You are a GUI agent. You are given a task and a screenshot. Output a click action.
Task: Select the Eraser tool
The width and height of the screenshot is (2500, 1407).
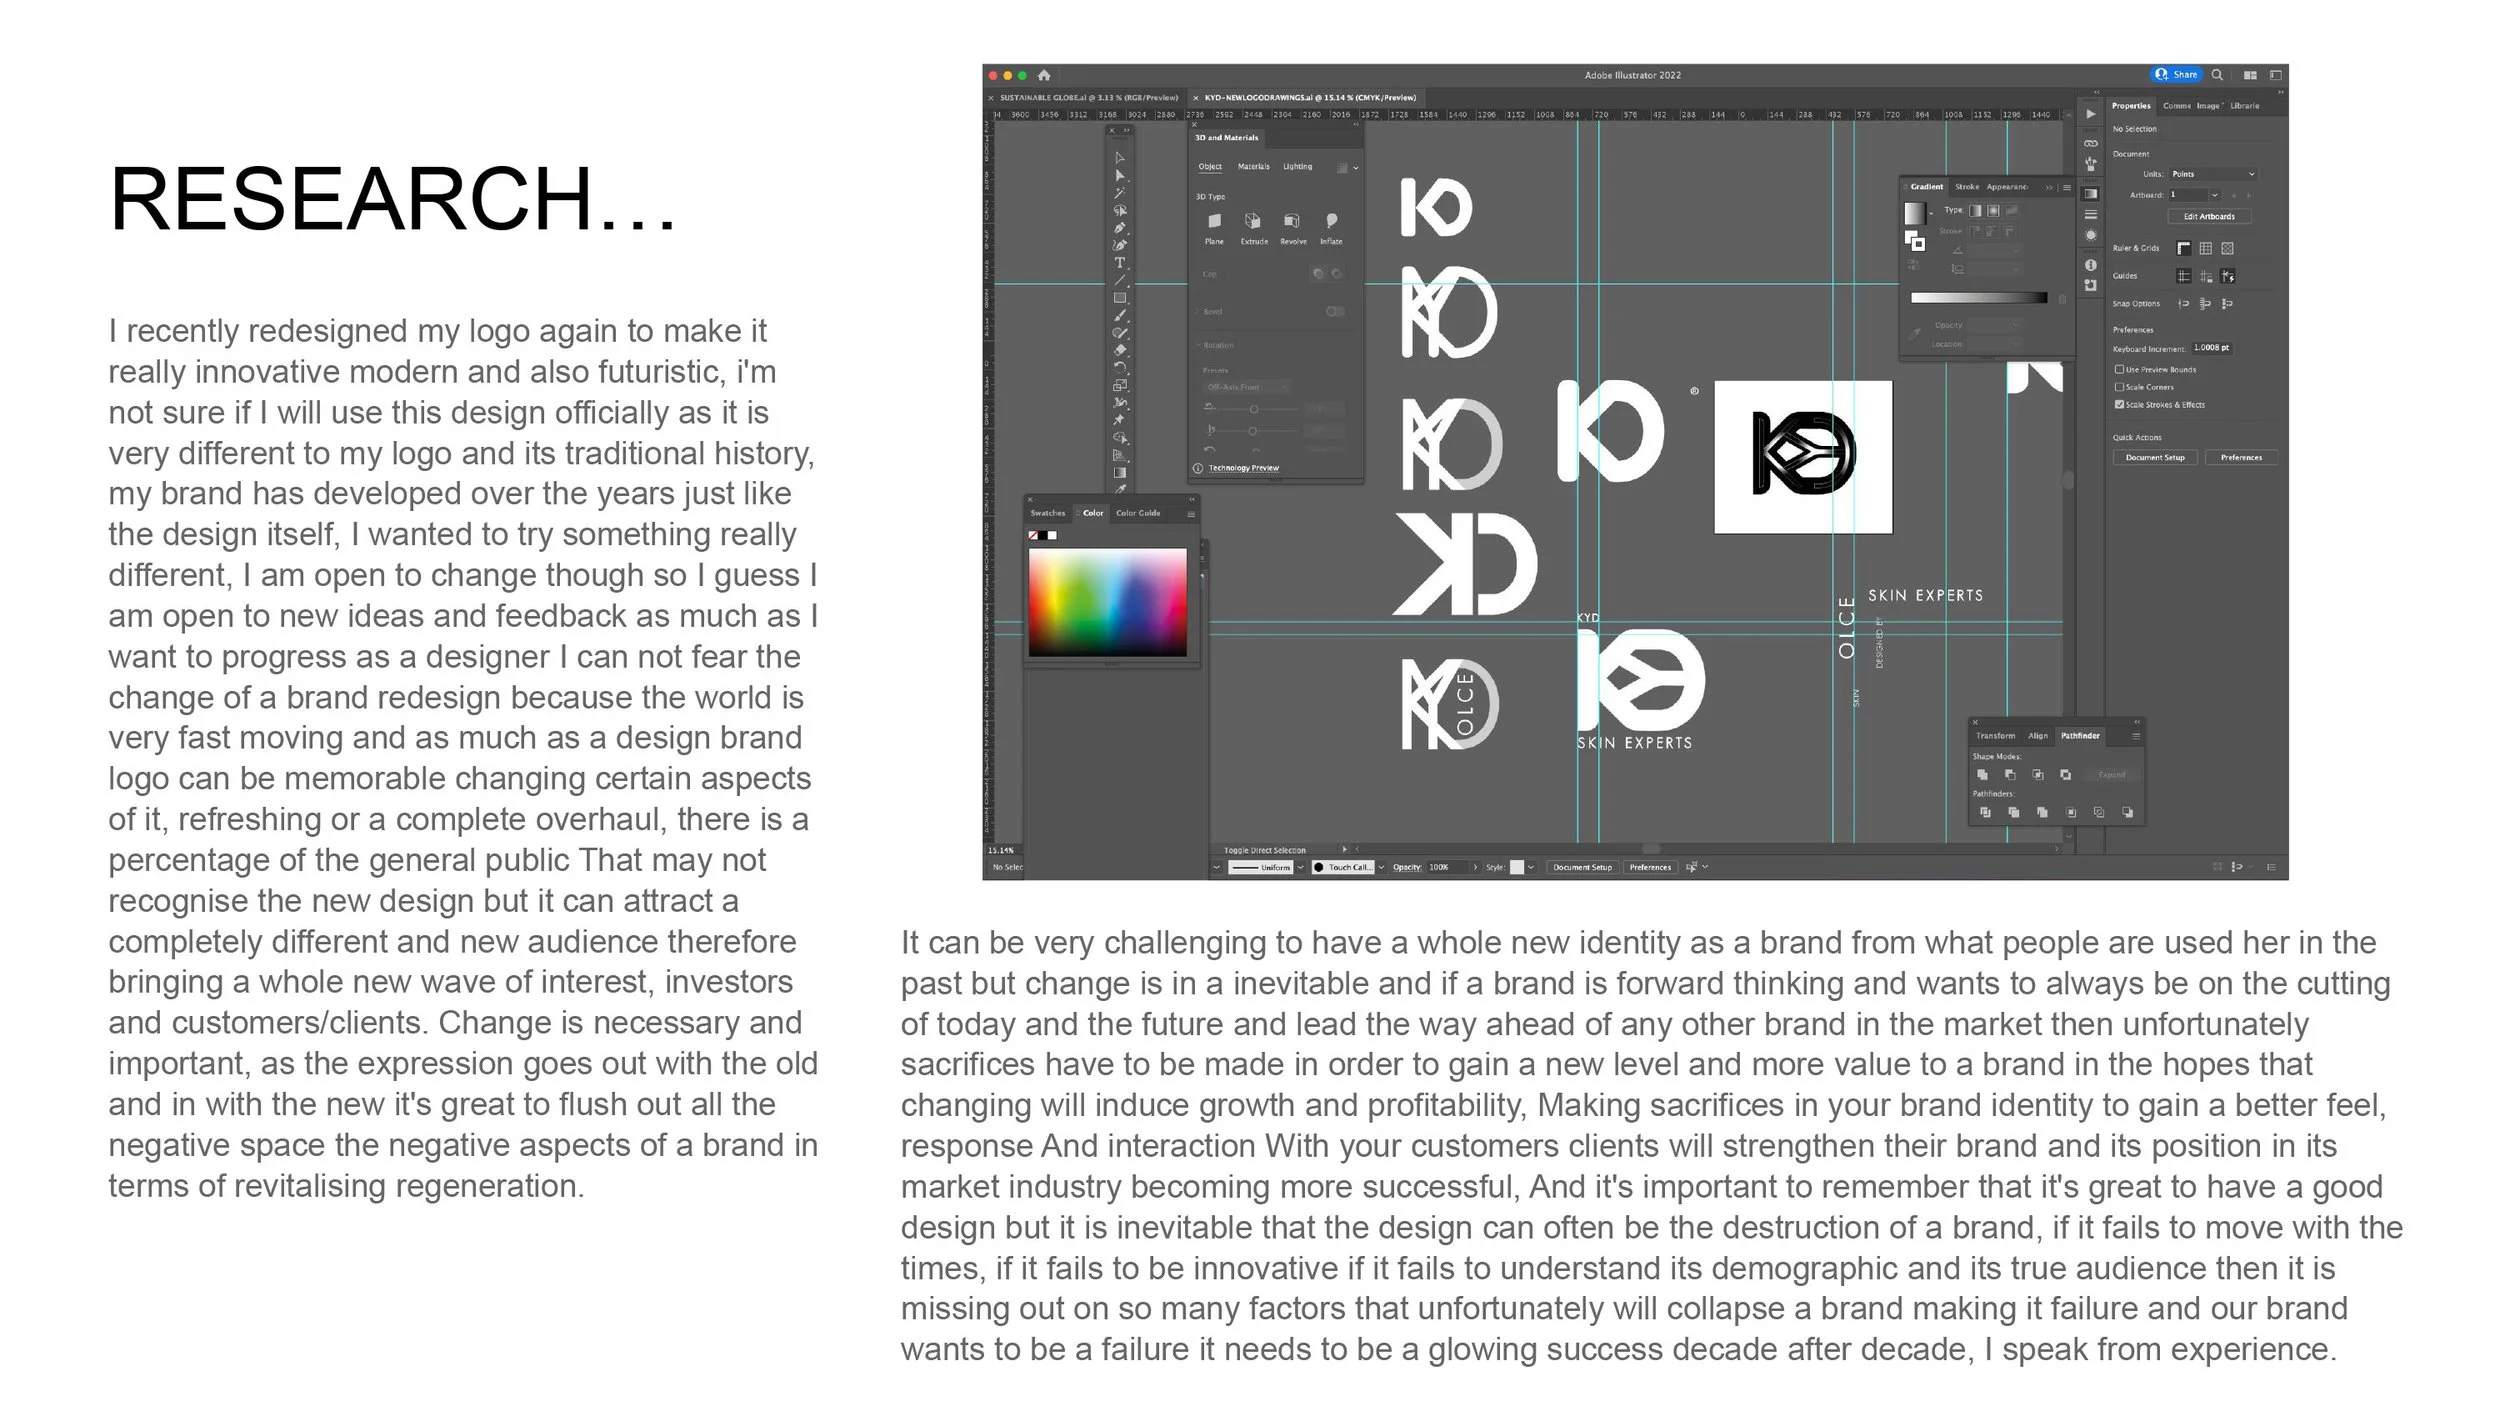pyautogui.click(x=1120, y=350)
